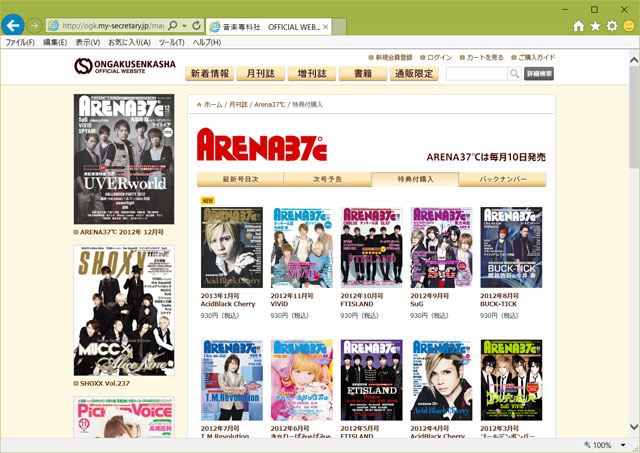
Task: Open the 月刊誌 navigation button
Action: (261, 73)
